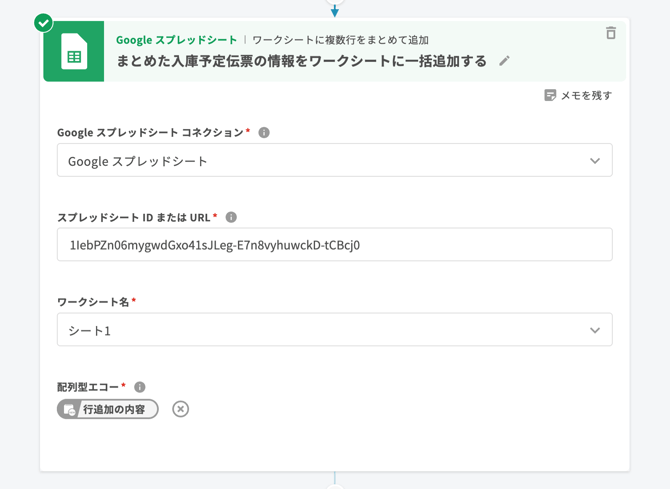Edit the step title with pencil icon
670x489 pixels.
[505, 61]
